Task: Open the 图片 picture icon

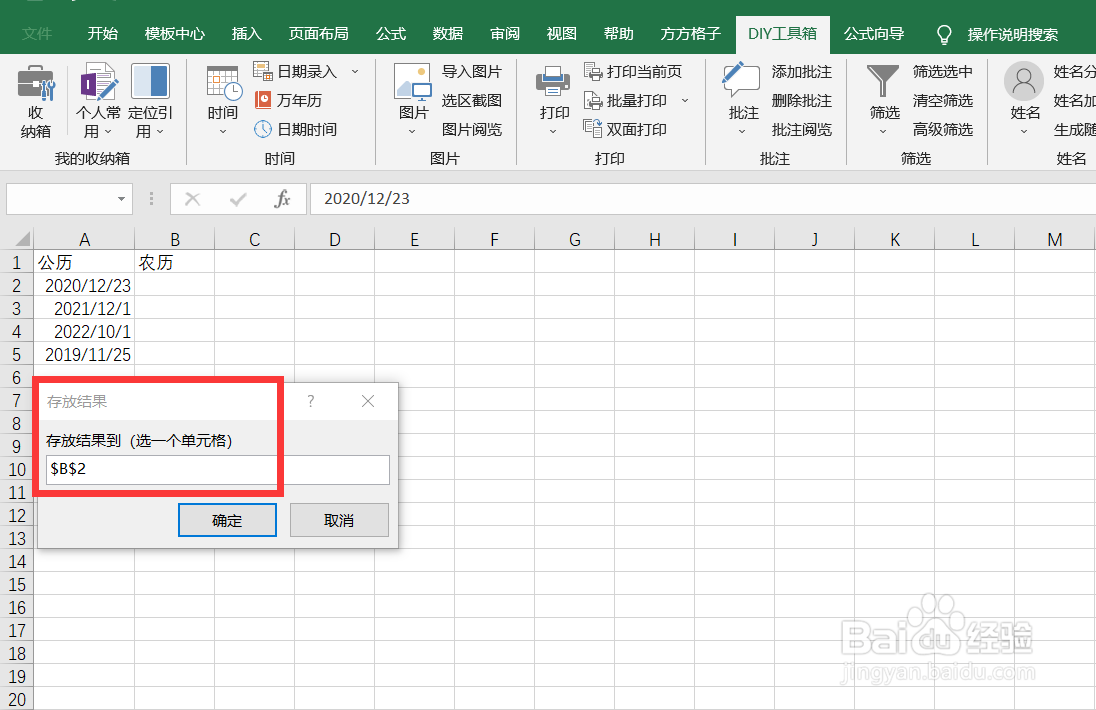Action: (x=412, y=82)
